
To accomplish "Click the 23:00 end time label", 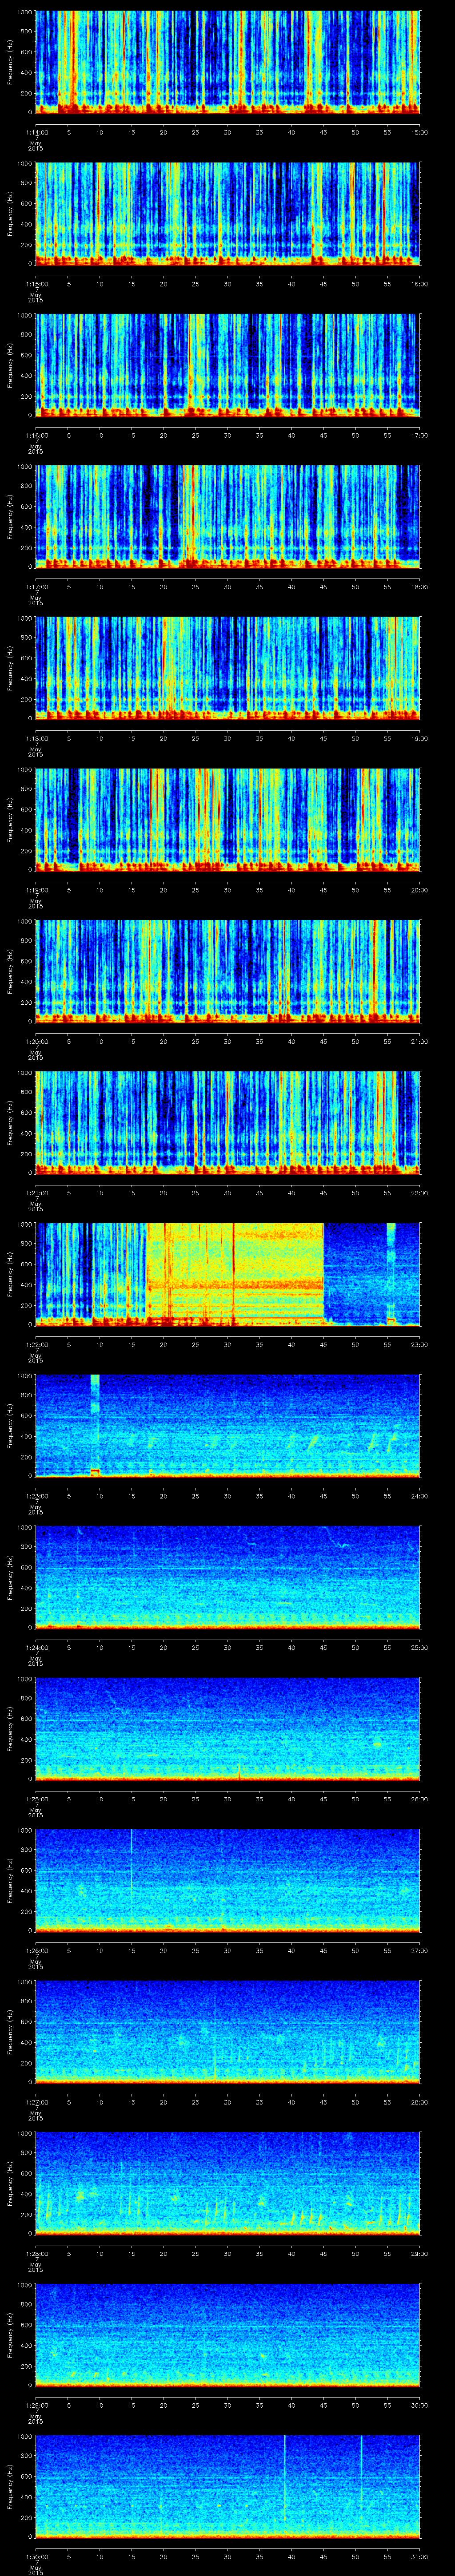I will click(420, 1344).
